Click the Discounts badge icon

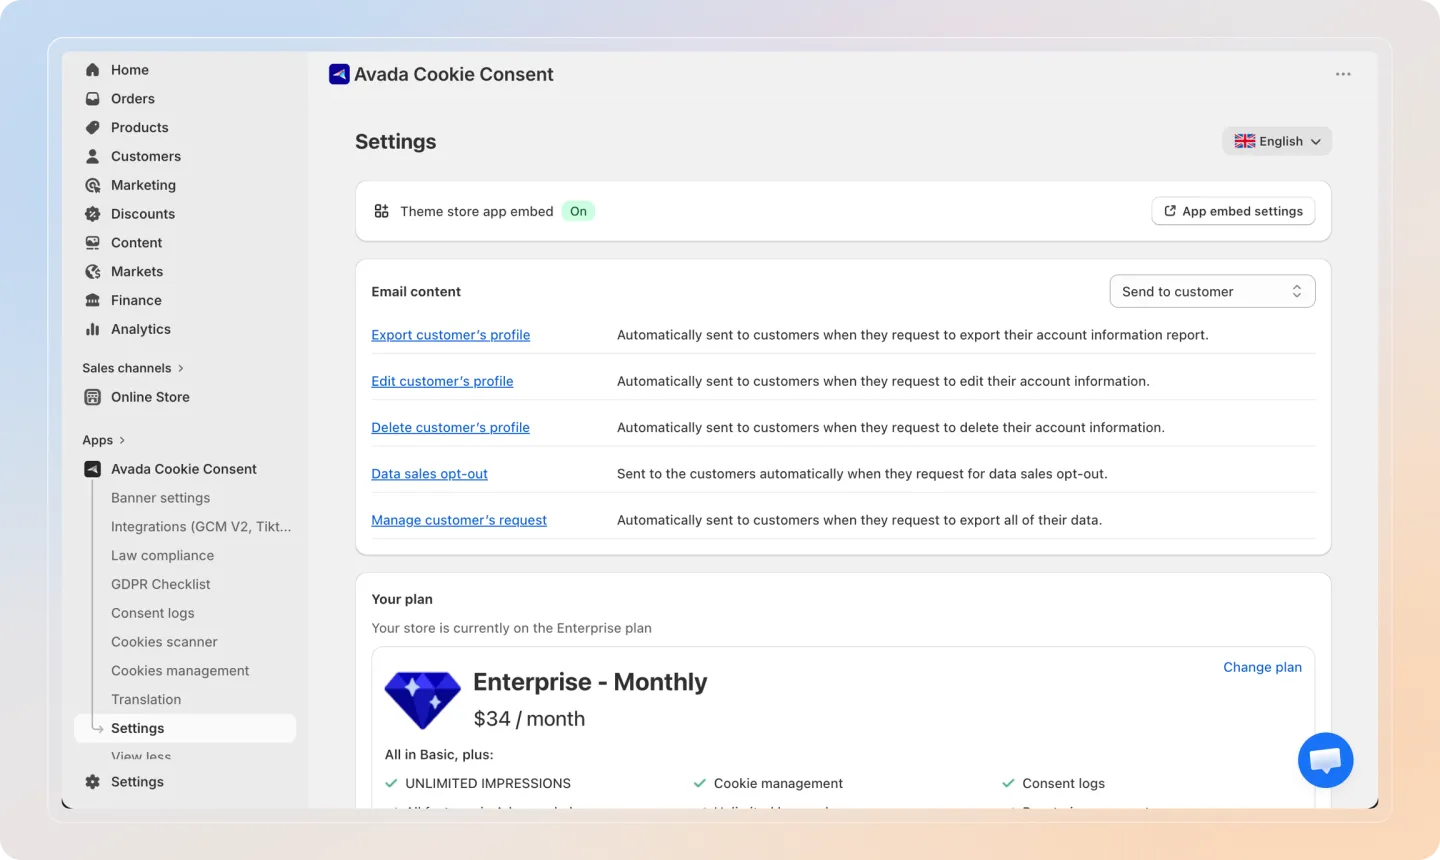click(93, 214)
